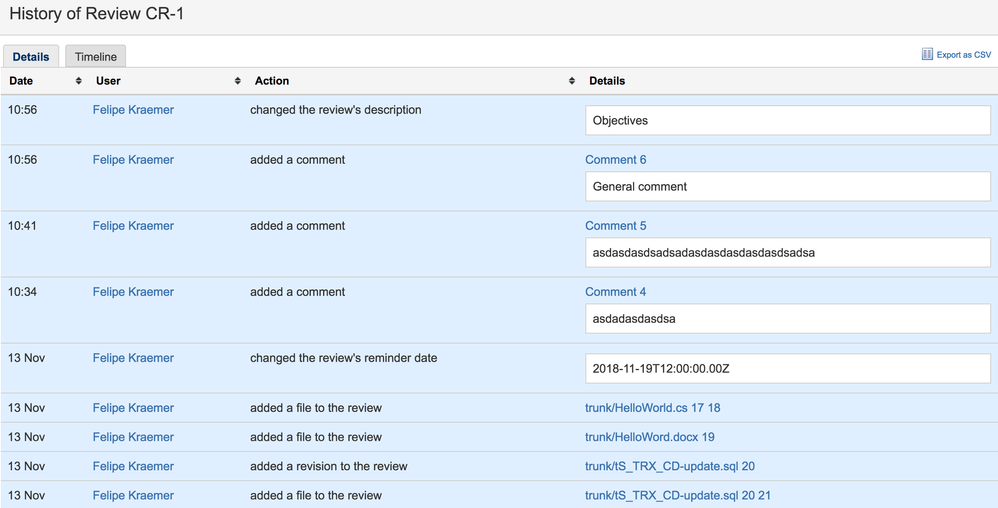Click the 2018-11-19T12:00:00.00Z reminder date box
Image resolution: width=998 pixels, height=508 pixels.
[x=788, y=369]
